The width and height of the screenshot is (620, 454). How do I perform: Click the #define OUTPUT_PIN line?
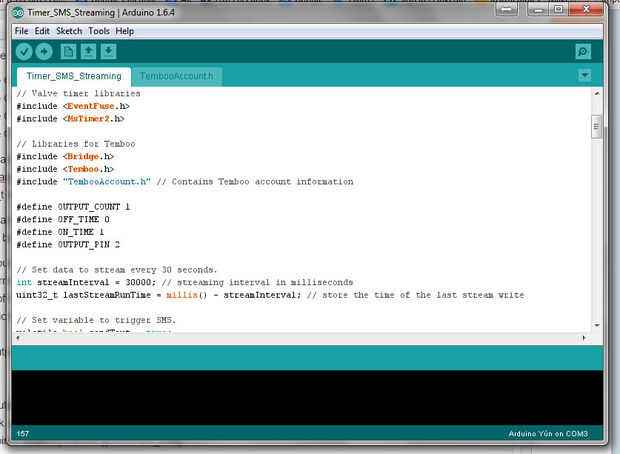(x=68, y=245)
